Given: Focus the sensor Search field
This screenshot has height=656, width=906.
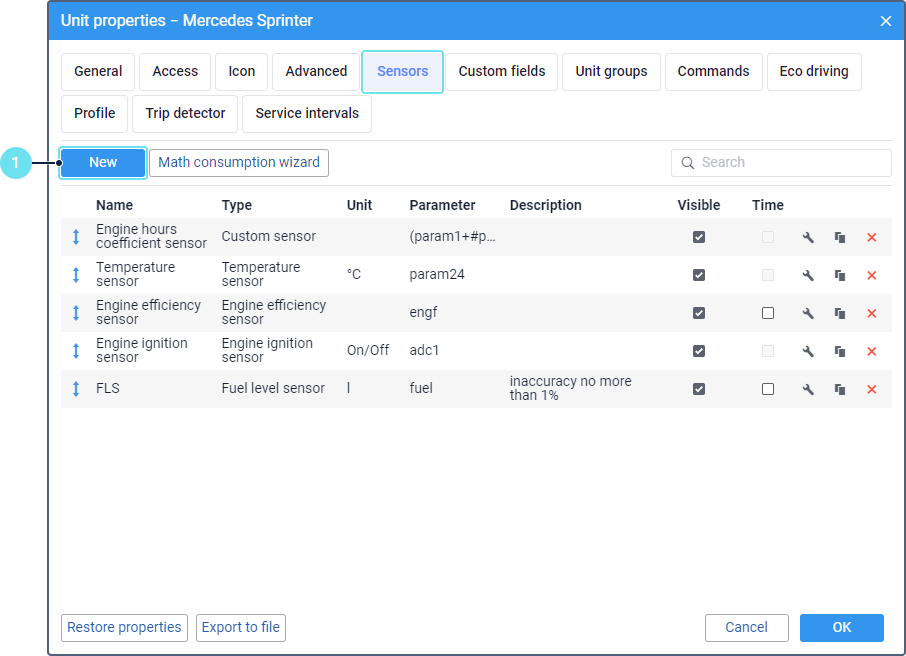Looking at the screenshot, I should point(790,163).
